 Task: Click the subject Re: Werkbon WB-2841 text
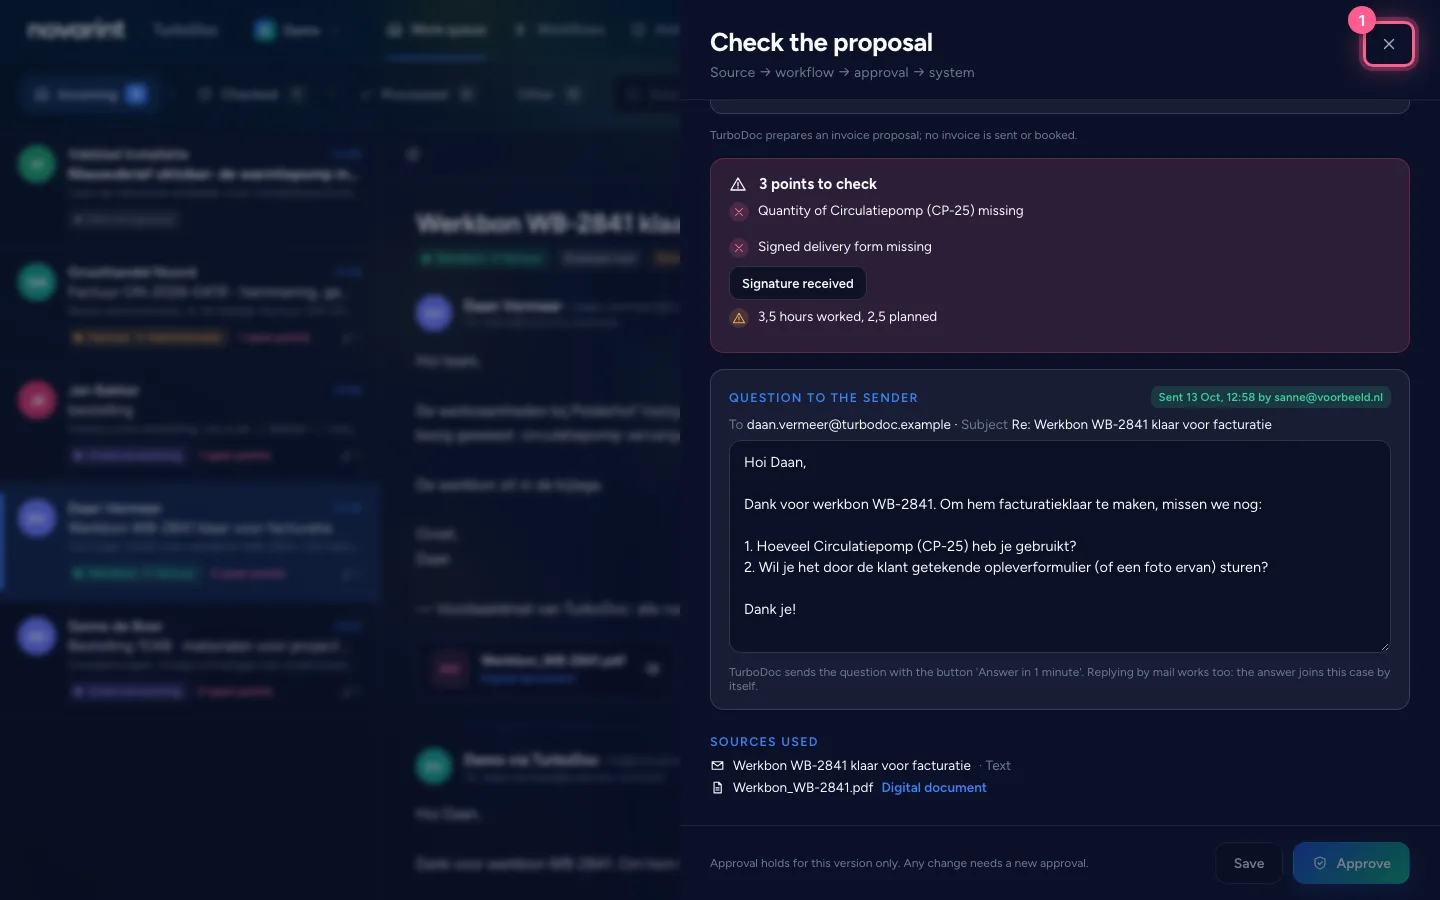click(x=1141, y=425)
